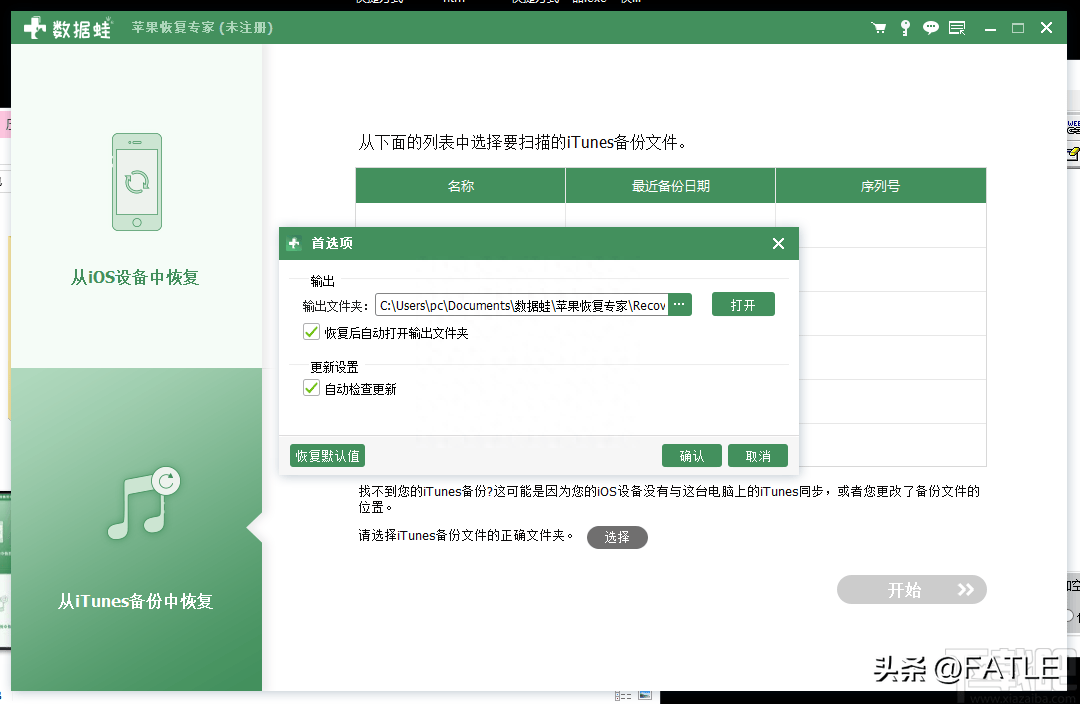Click the 数据蛙 logo in title bar
The height and width of the screenshot is (704, 1080).
(x=68, y=28)
